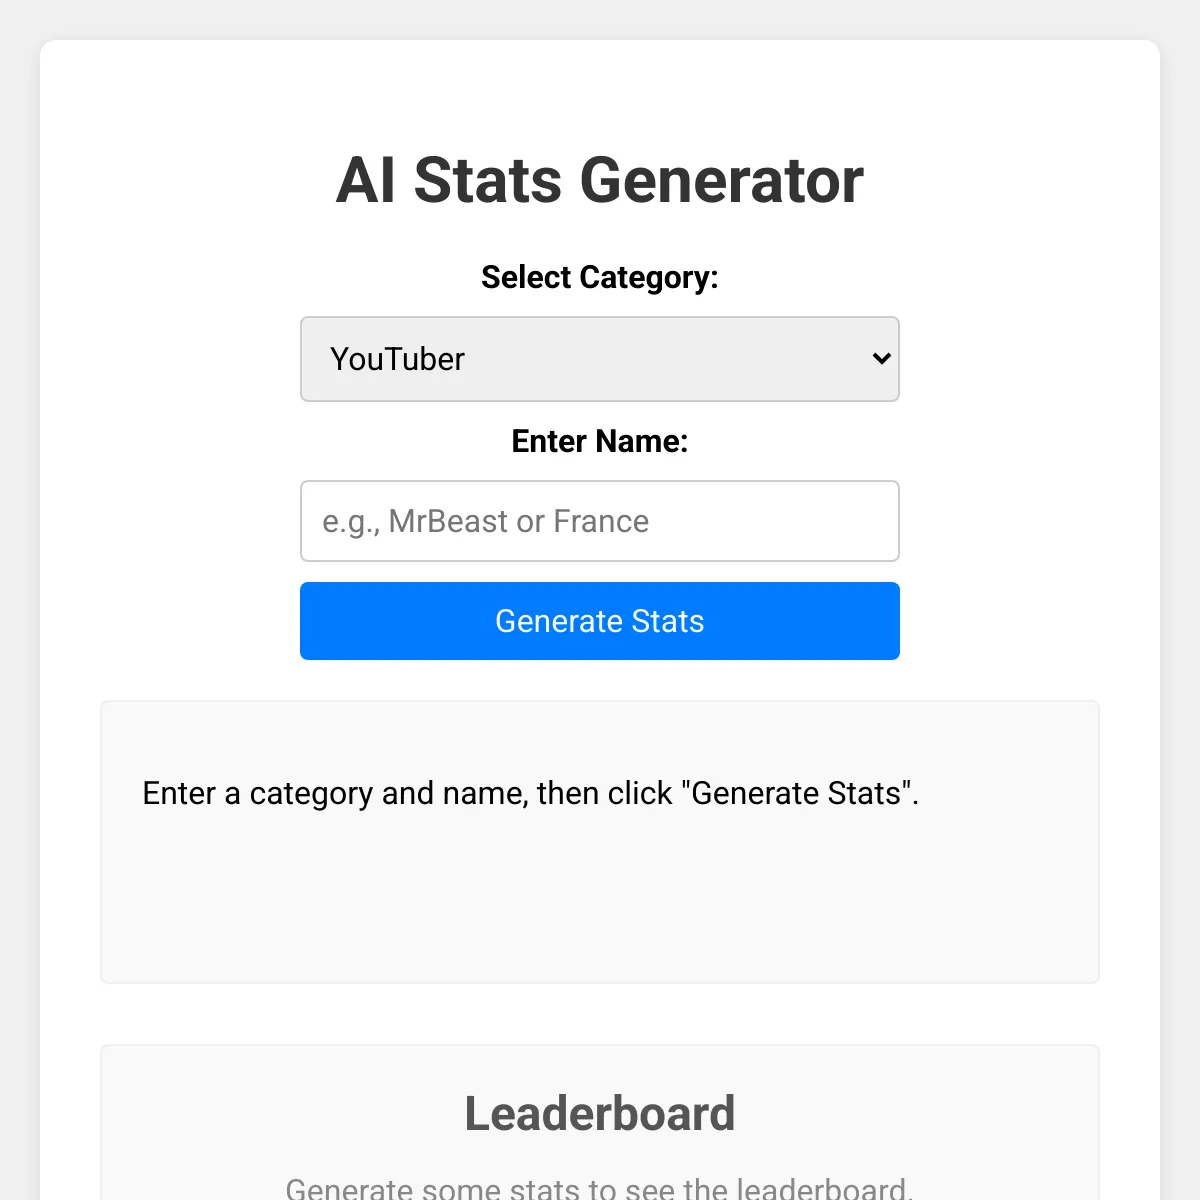Screen dimensions: 1200x1200
Task: Click the Leaderboard heading
Action: (600, 1114)
